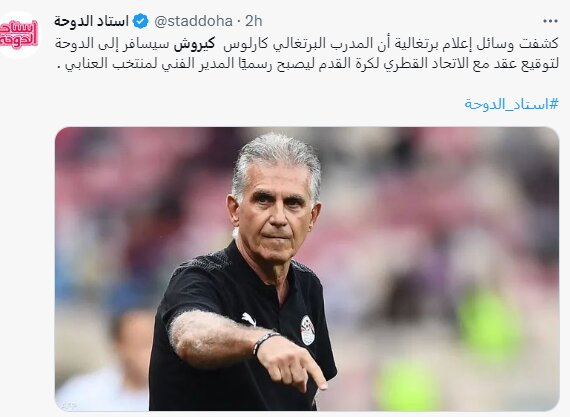Click the tweet line mentioning الاتحاد القطري

(308, 64)
